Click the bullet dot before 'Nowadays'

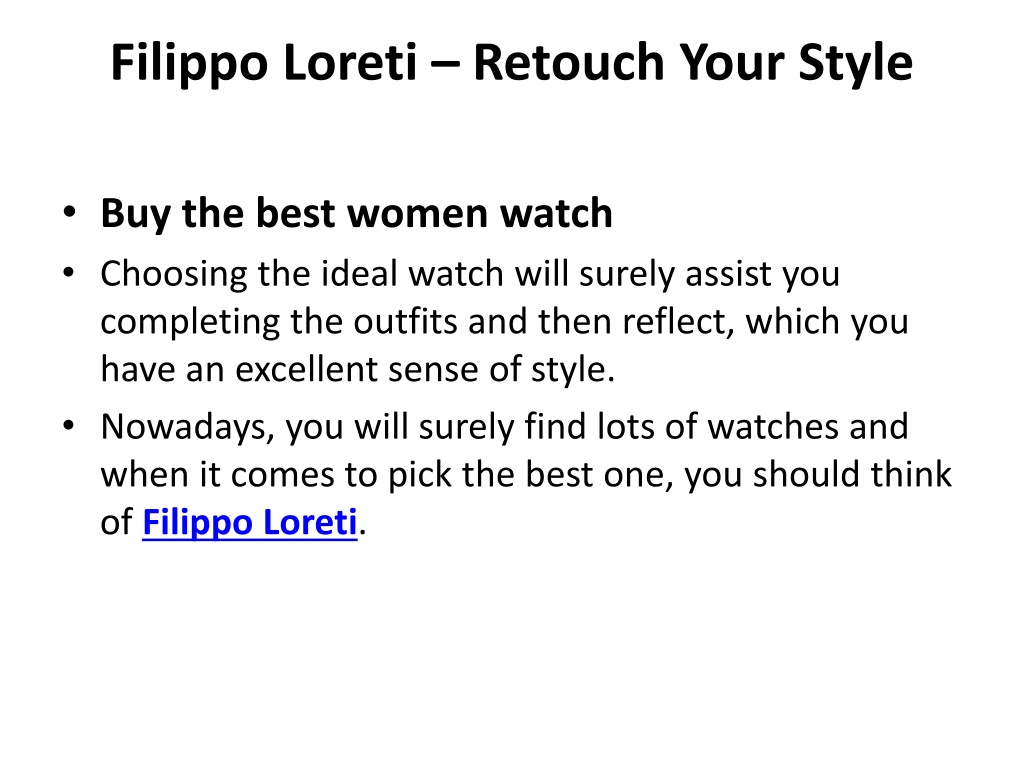pos(69,426)
